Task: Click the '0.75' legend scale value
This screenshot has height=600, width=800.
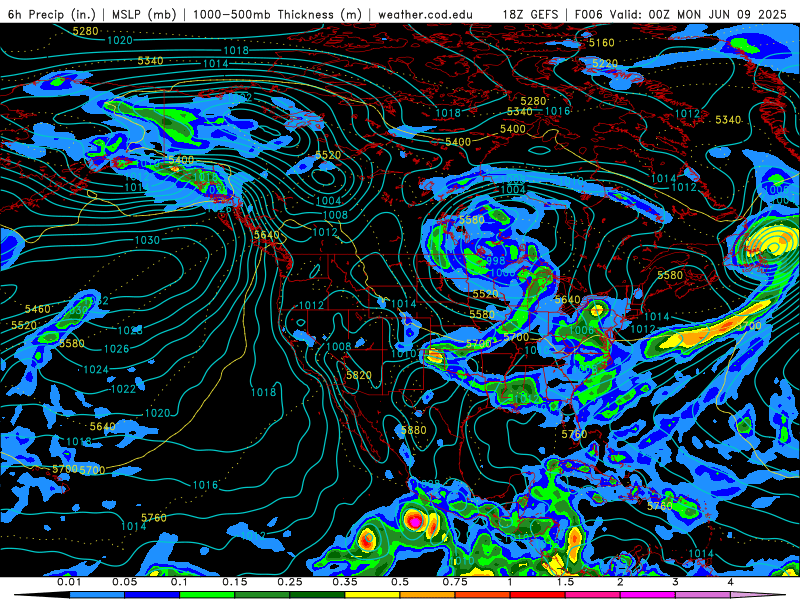Action: [455, 582]
